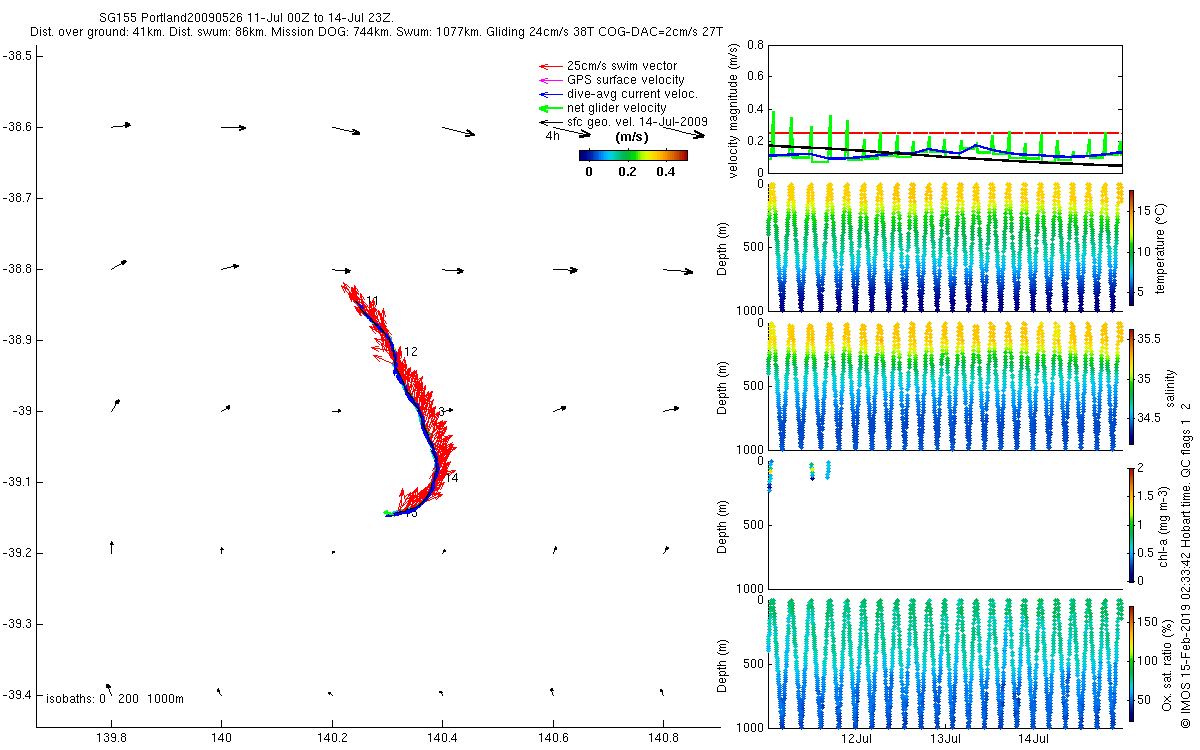The width and height of the screenshot is (1200, 750).
Task: Click the '(m/s)' colorbar title
Action: tap(632, 136)
